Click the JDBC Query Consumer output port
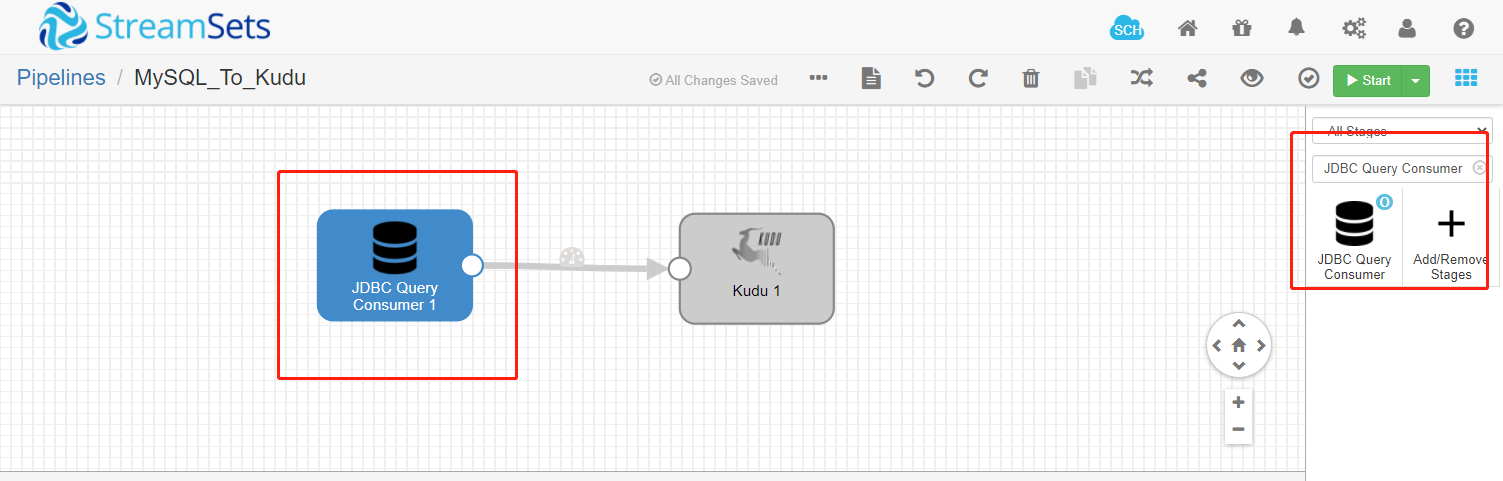The width and height of the screenshot is (1503, 481). coord(473,265)
